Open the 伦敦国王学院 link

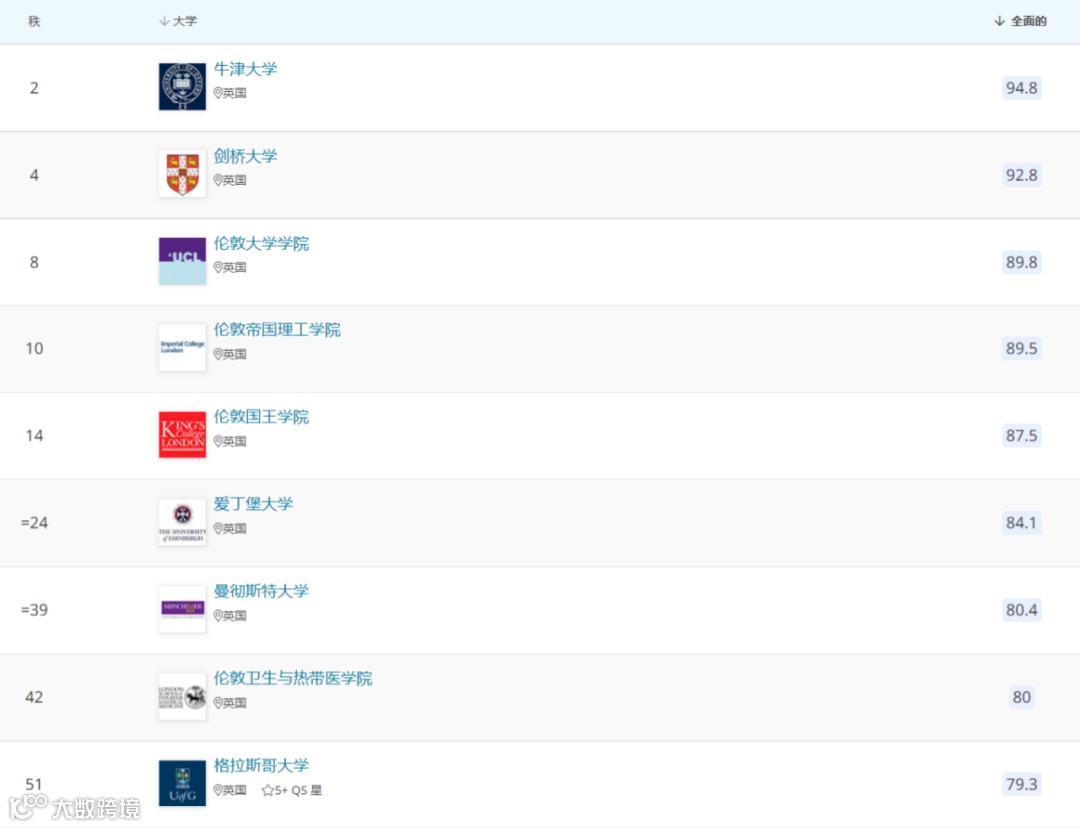261,417
